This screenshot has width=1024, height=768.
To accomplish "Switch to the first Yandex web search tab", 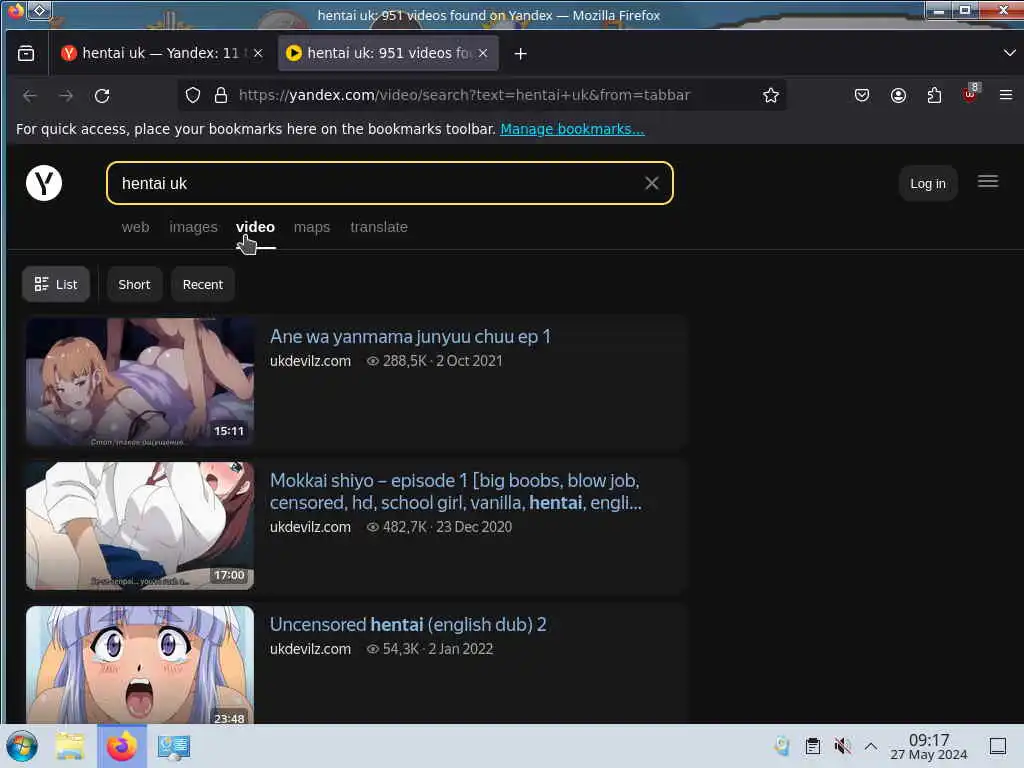I will click(162, 53).
